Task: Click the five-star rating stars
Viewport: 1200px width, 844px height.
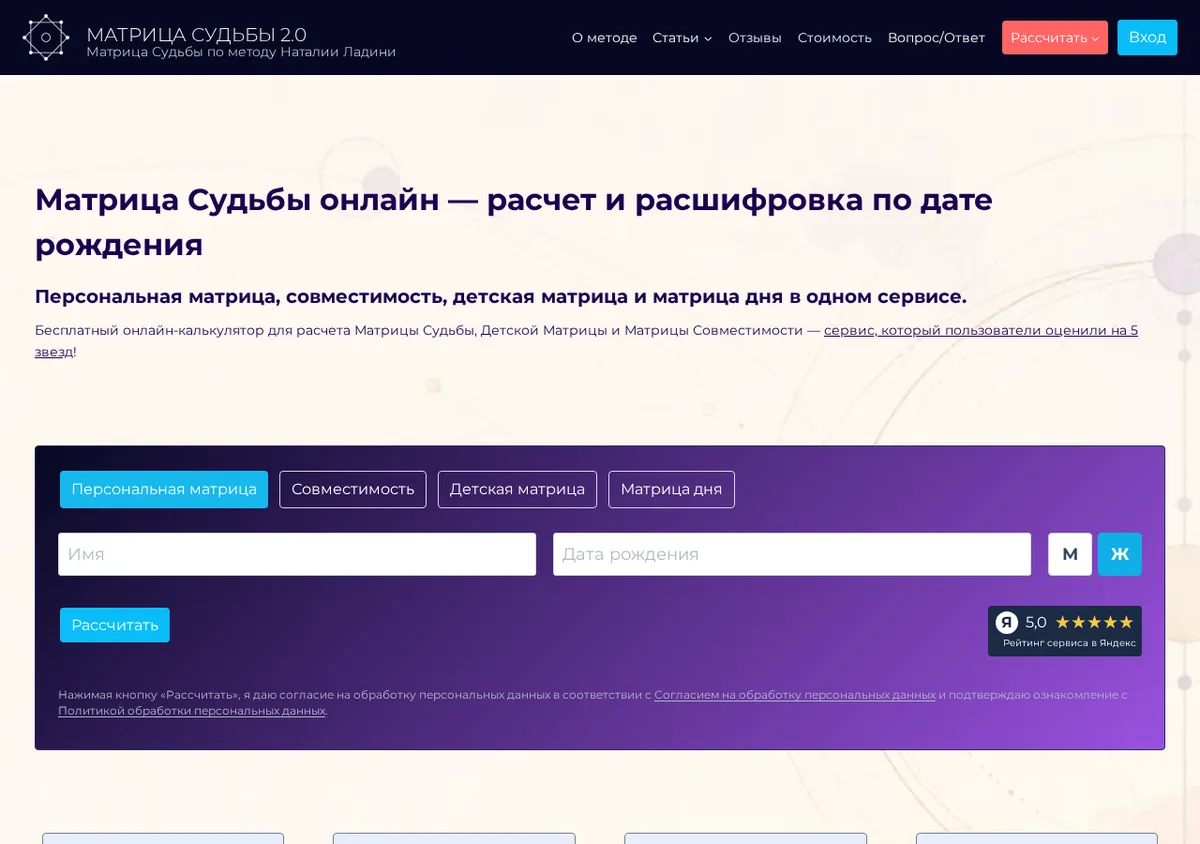Action: point(1094,622)
